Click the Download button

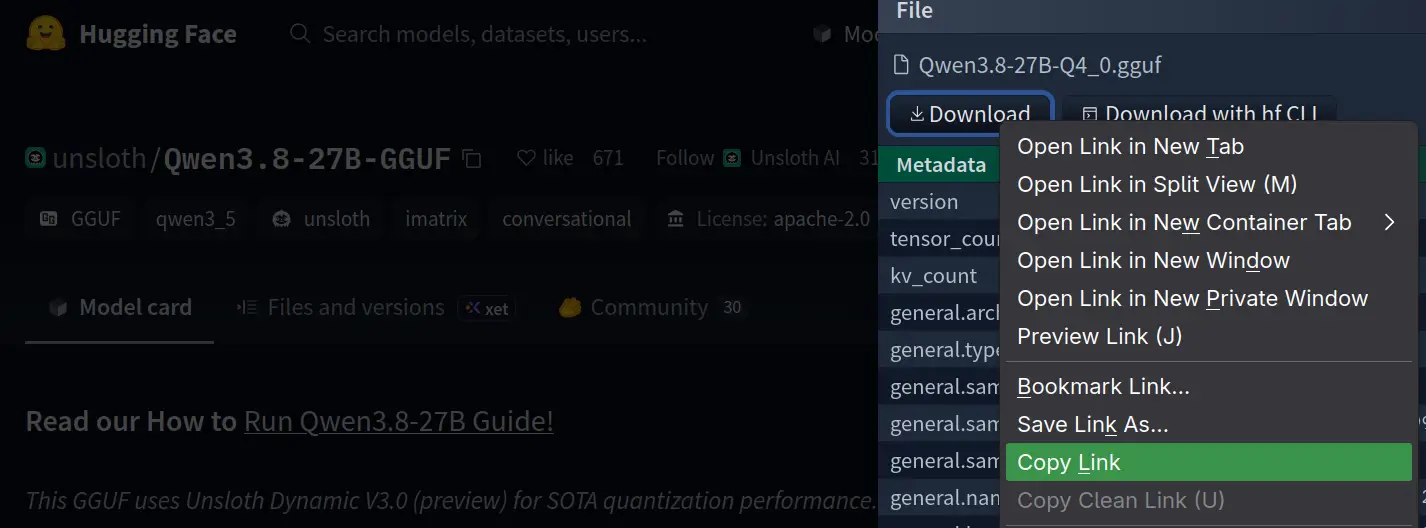point(970,114)
